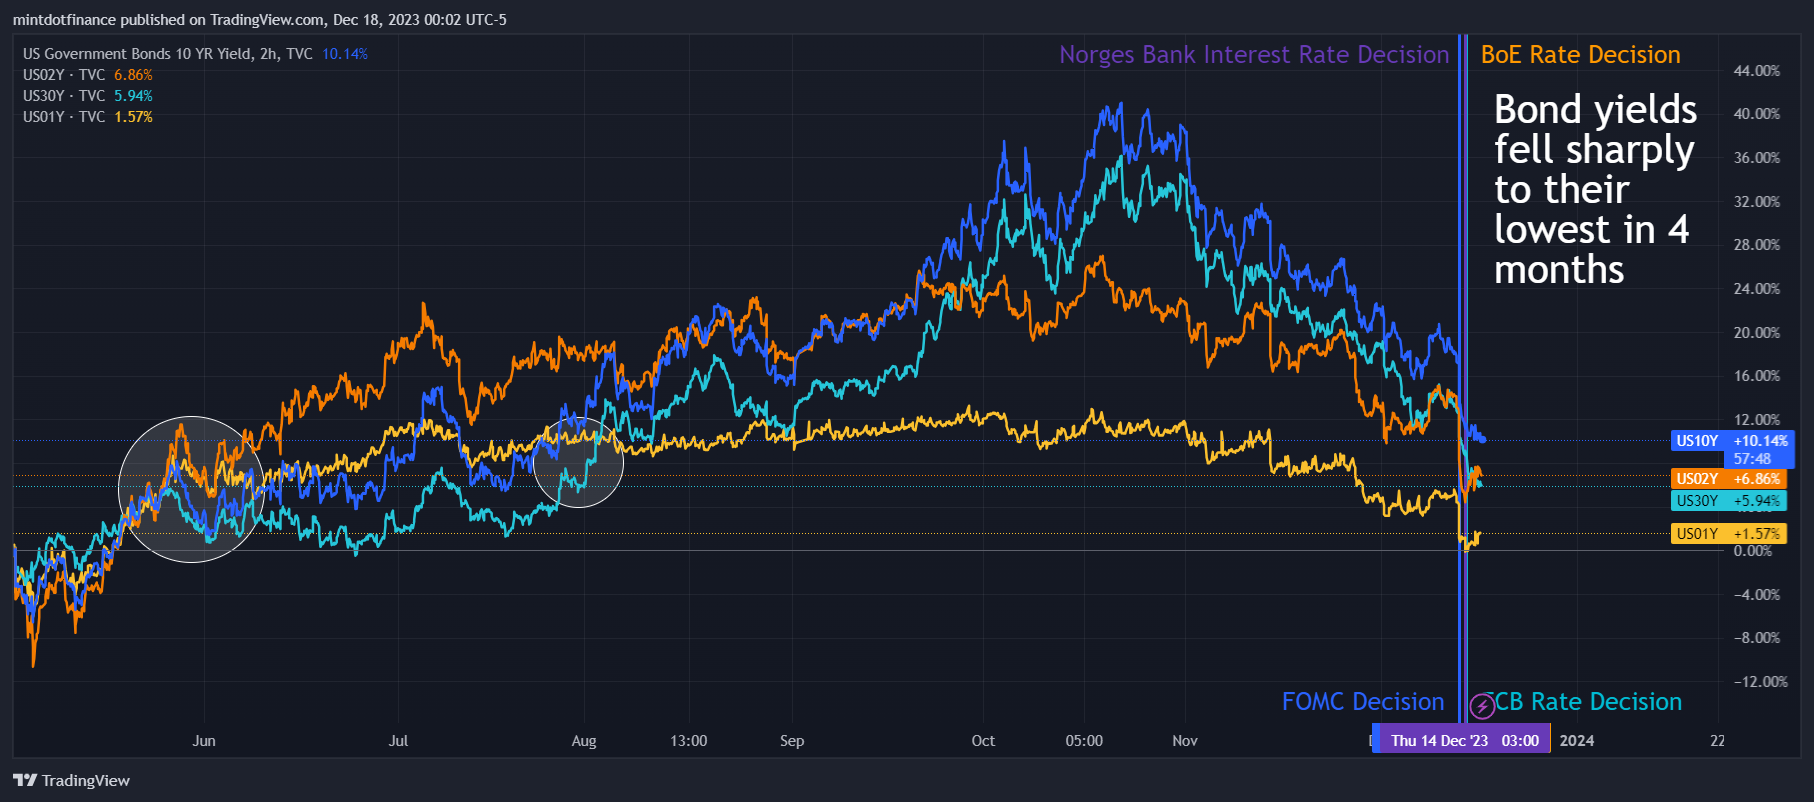Click the Nov label on the time axis
The width and height of the screenshot is (1814, 802).
coord(1185,741)
